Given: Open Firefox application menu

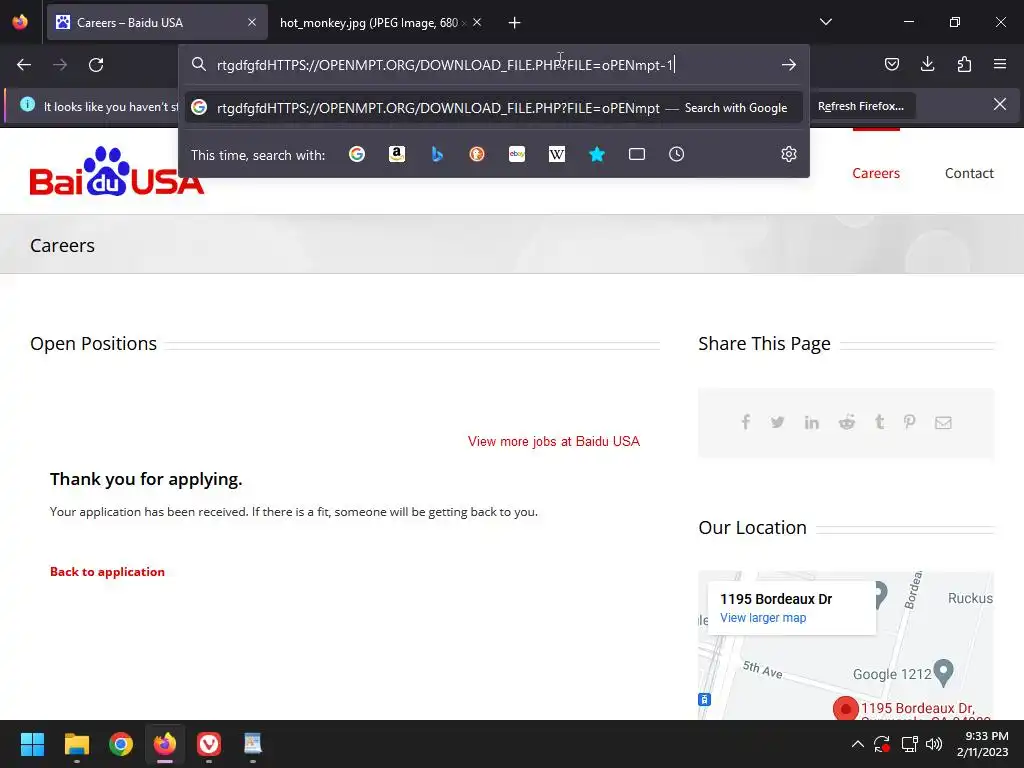Looking at the screenshot, I should tap(1000, 64).
